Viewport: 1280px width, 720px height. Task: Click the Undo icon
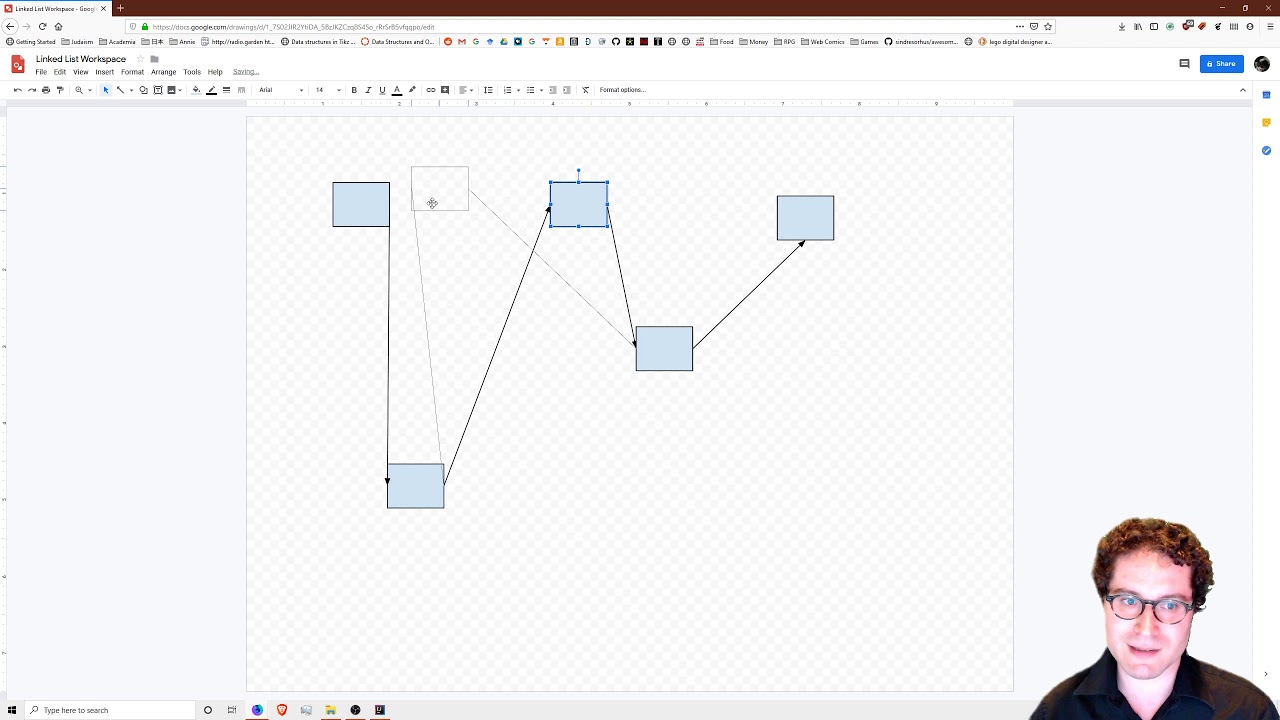click(17, 90)
